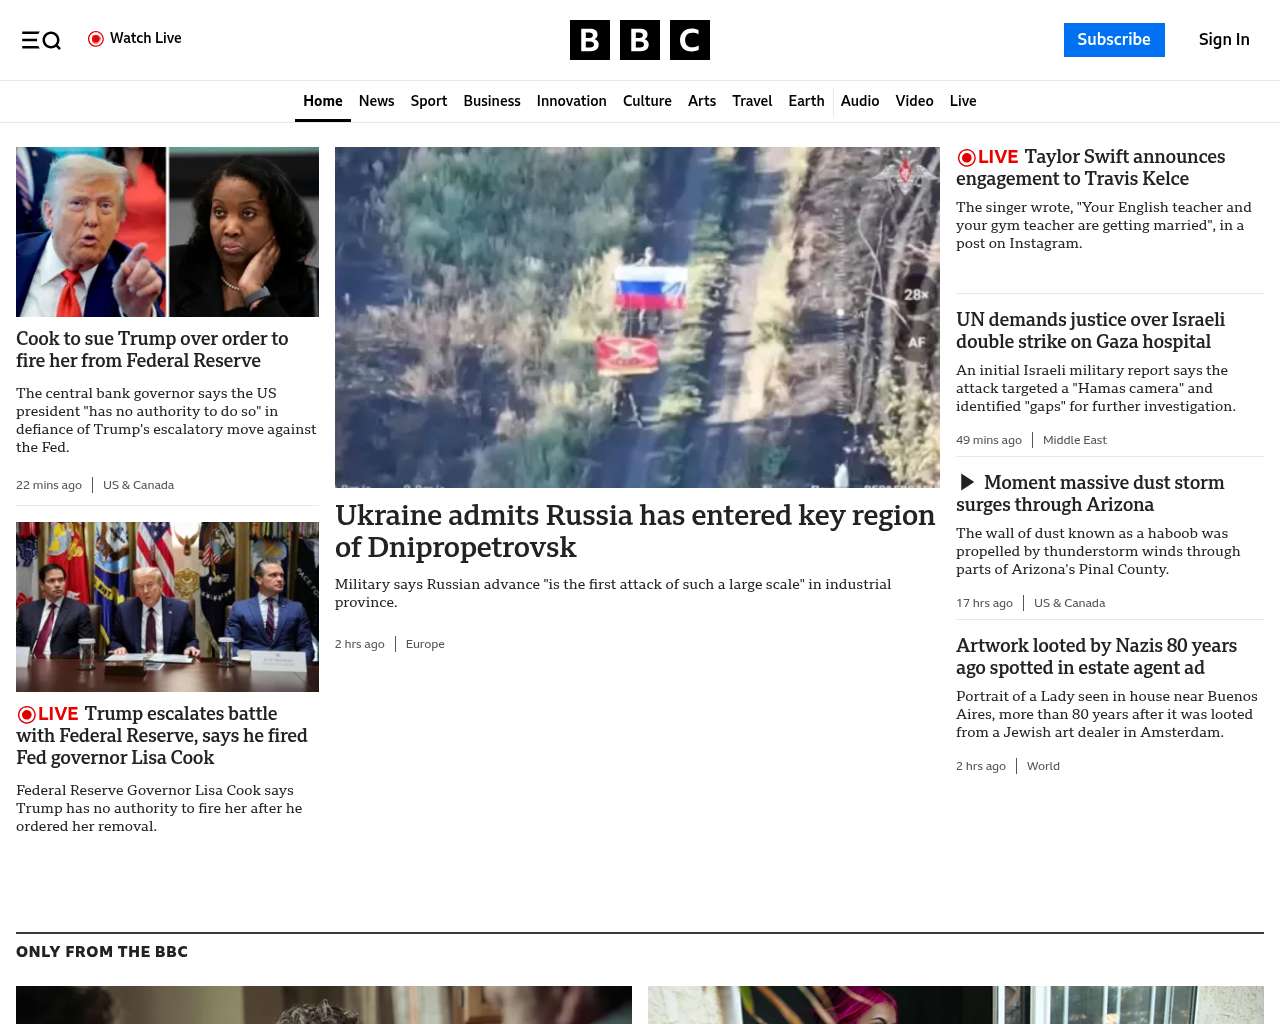Open the News tab
This screenshot has height=1024, width=1280.
pos(376,101)
